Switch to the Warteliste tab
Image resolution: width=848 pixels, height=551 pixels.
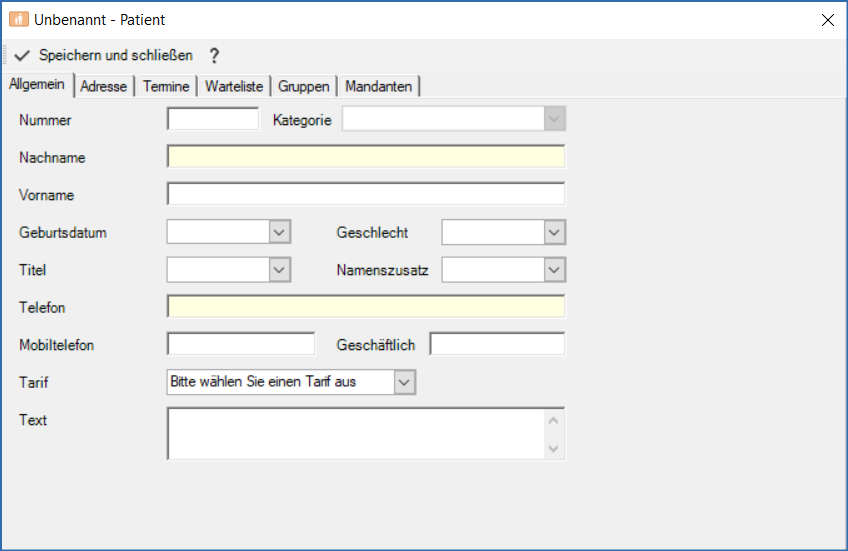click(234, 87)
